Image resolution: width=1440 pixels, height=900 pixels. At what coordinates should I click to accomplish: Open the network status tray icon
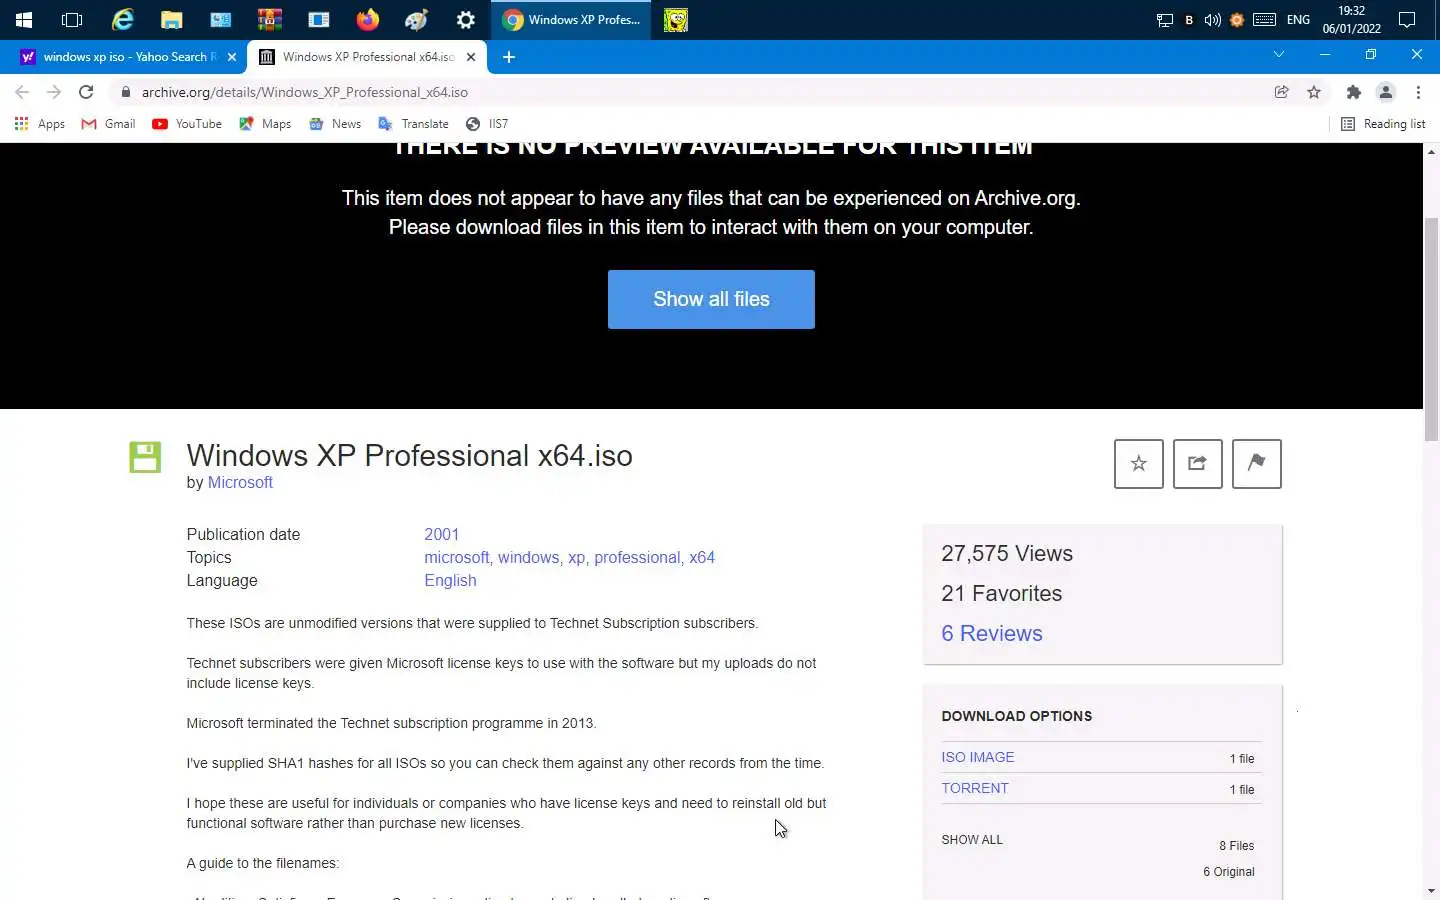coord(1164,20)
